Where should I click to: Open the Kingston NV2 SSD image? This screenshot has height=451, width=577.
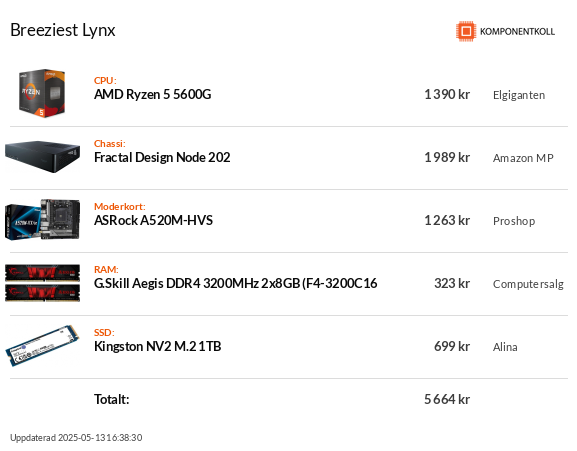point(42,346)
